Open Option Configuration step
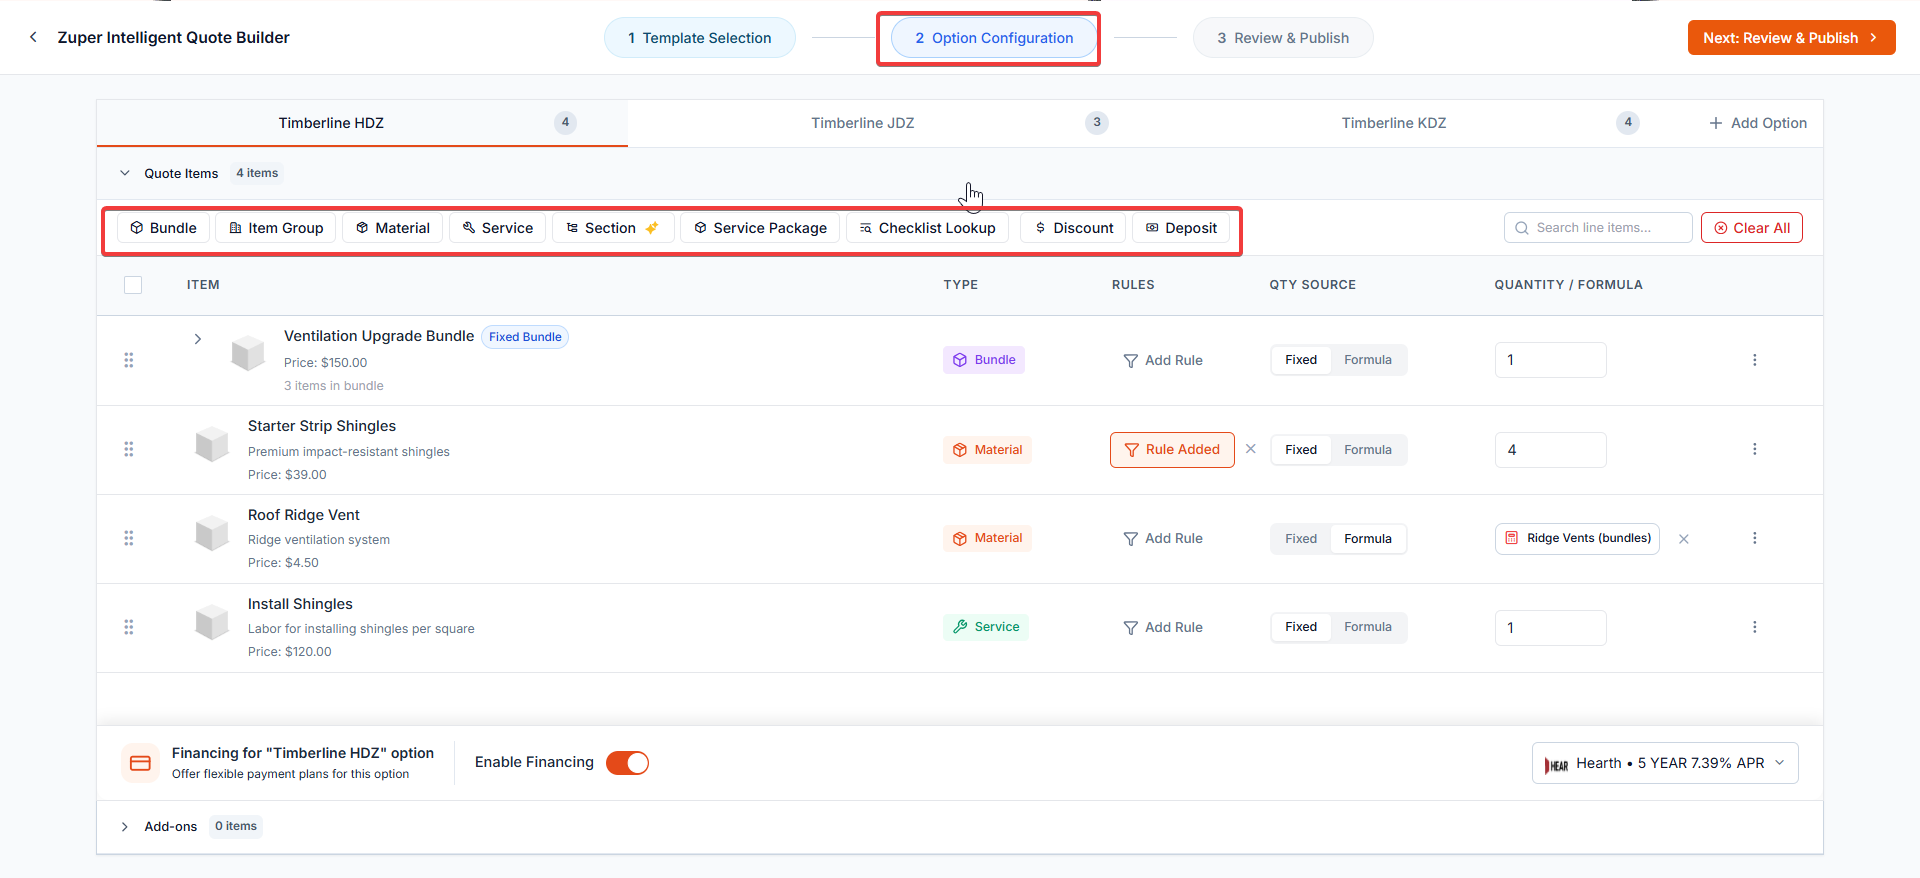The height and width of the screenshot is (878, 1920). click(x=994, y=38)
